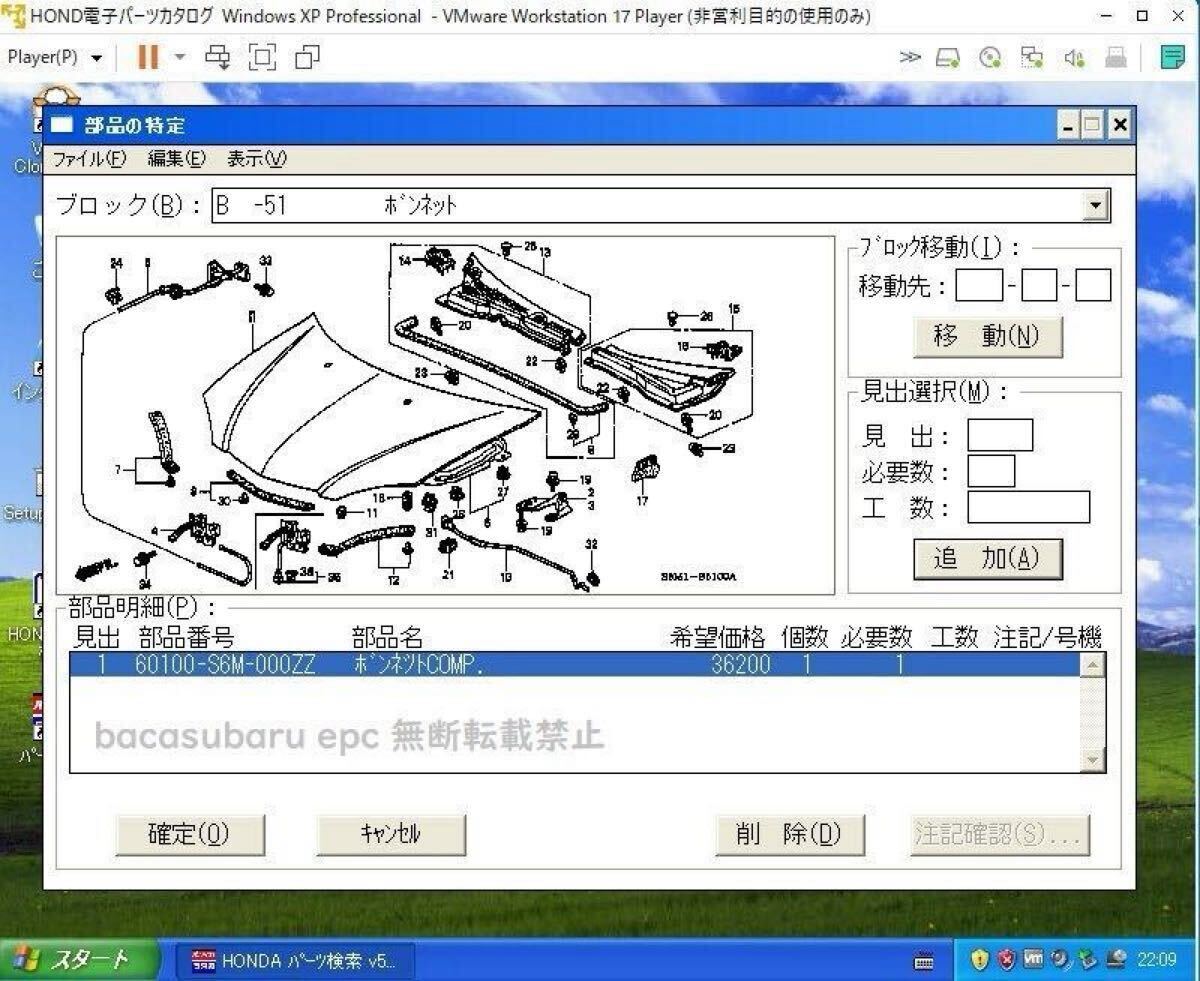Click the sound card device icon
This screenshot has height=981, width=1200.
(1075, 57)
